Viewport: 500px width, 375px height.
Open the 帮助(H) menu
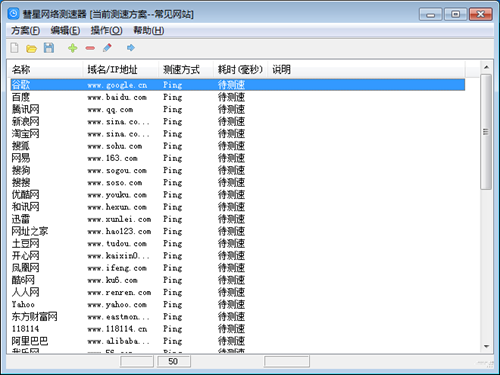pyautogui.click(x=149, y=31)
